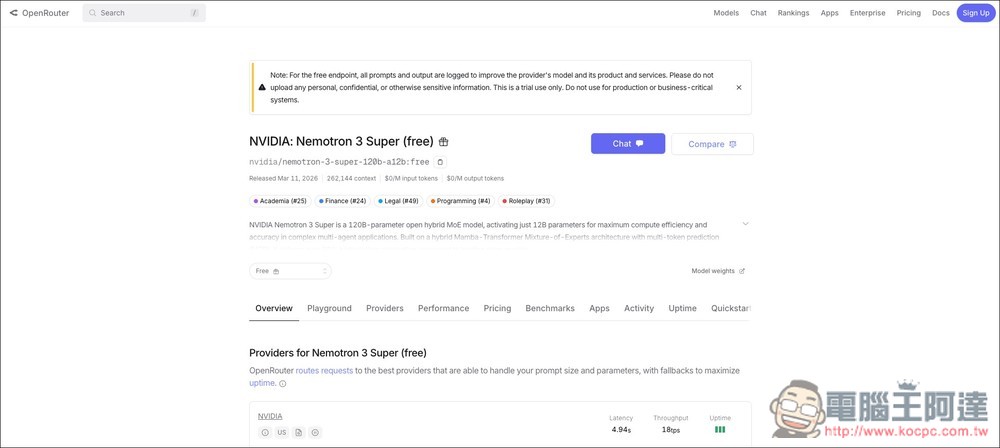Click the warning triangle icon in the note
The width and height of the screenshot is (1000, 448).
tap(262, 87)
